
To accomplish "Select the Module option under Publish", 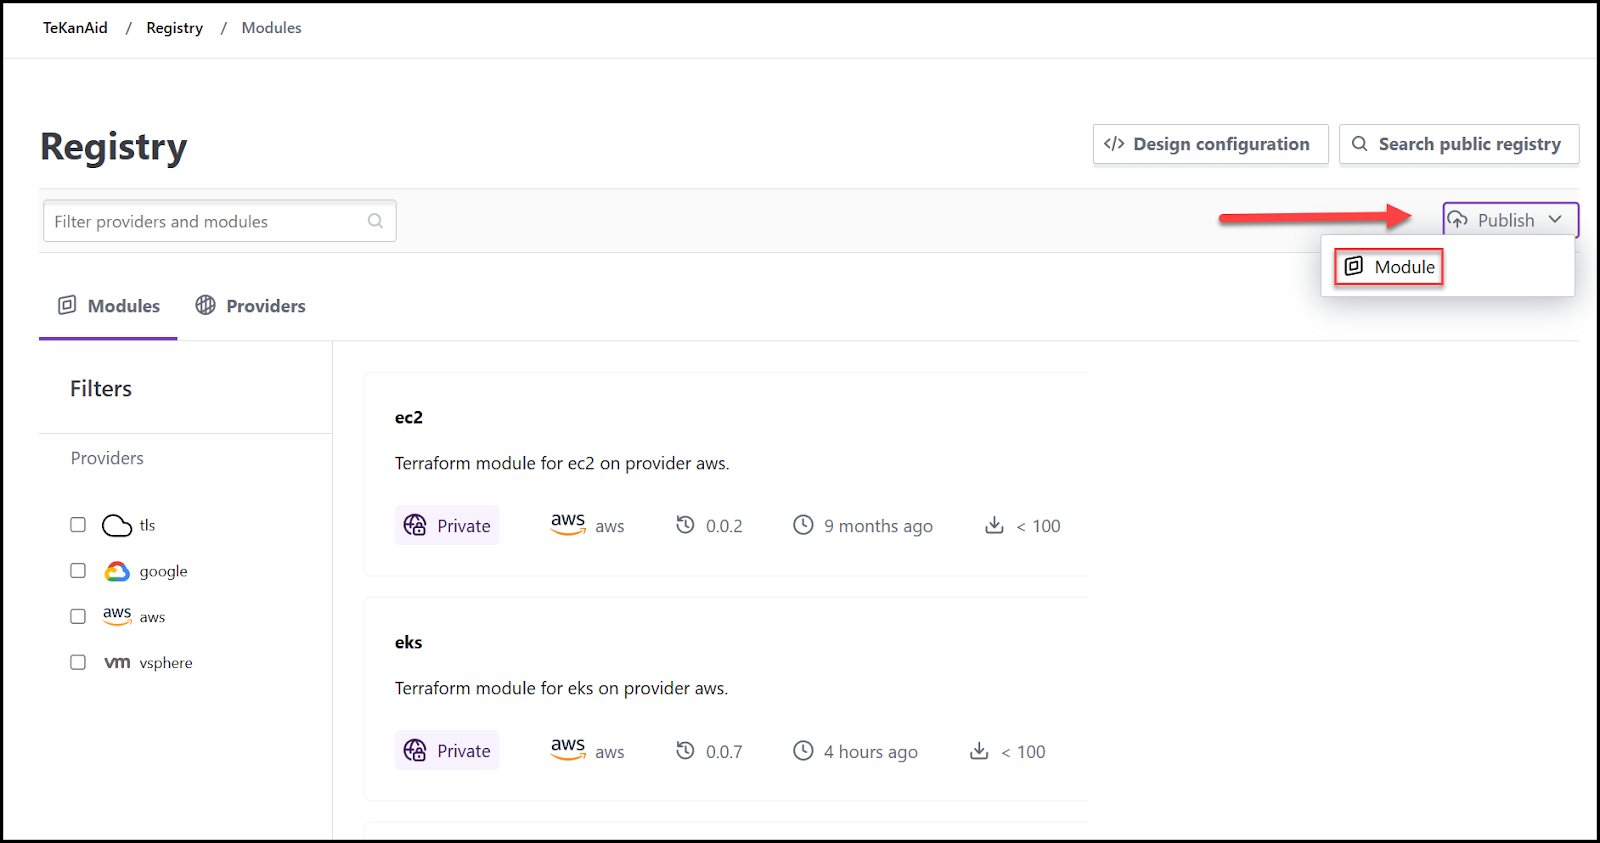I will click(x=1389, y=266).
